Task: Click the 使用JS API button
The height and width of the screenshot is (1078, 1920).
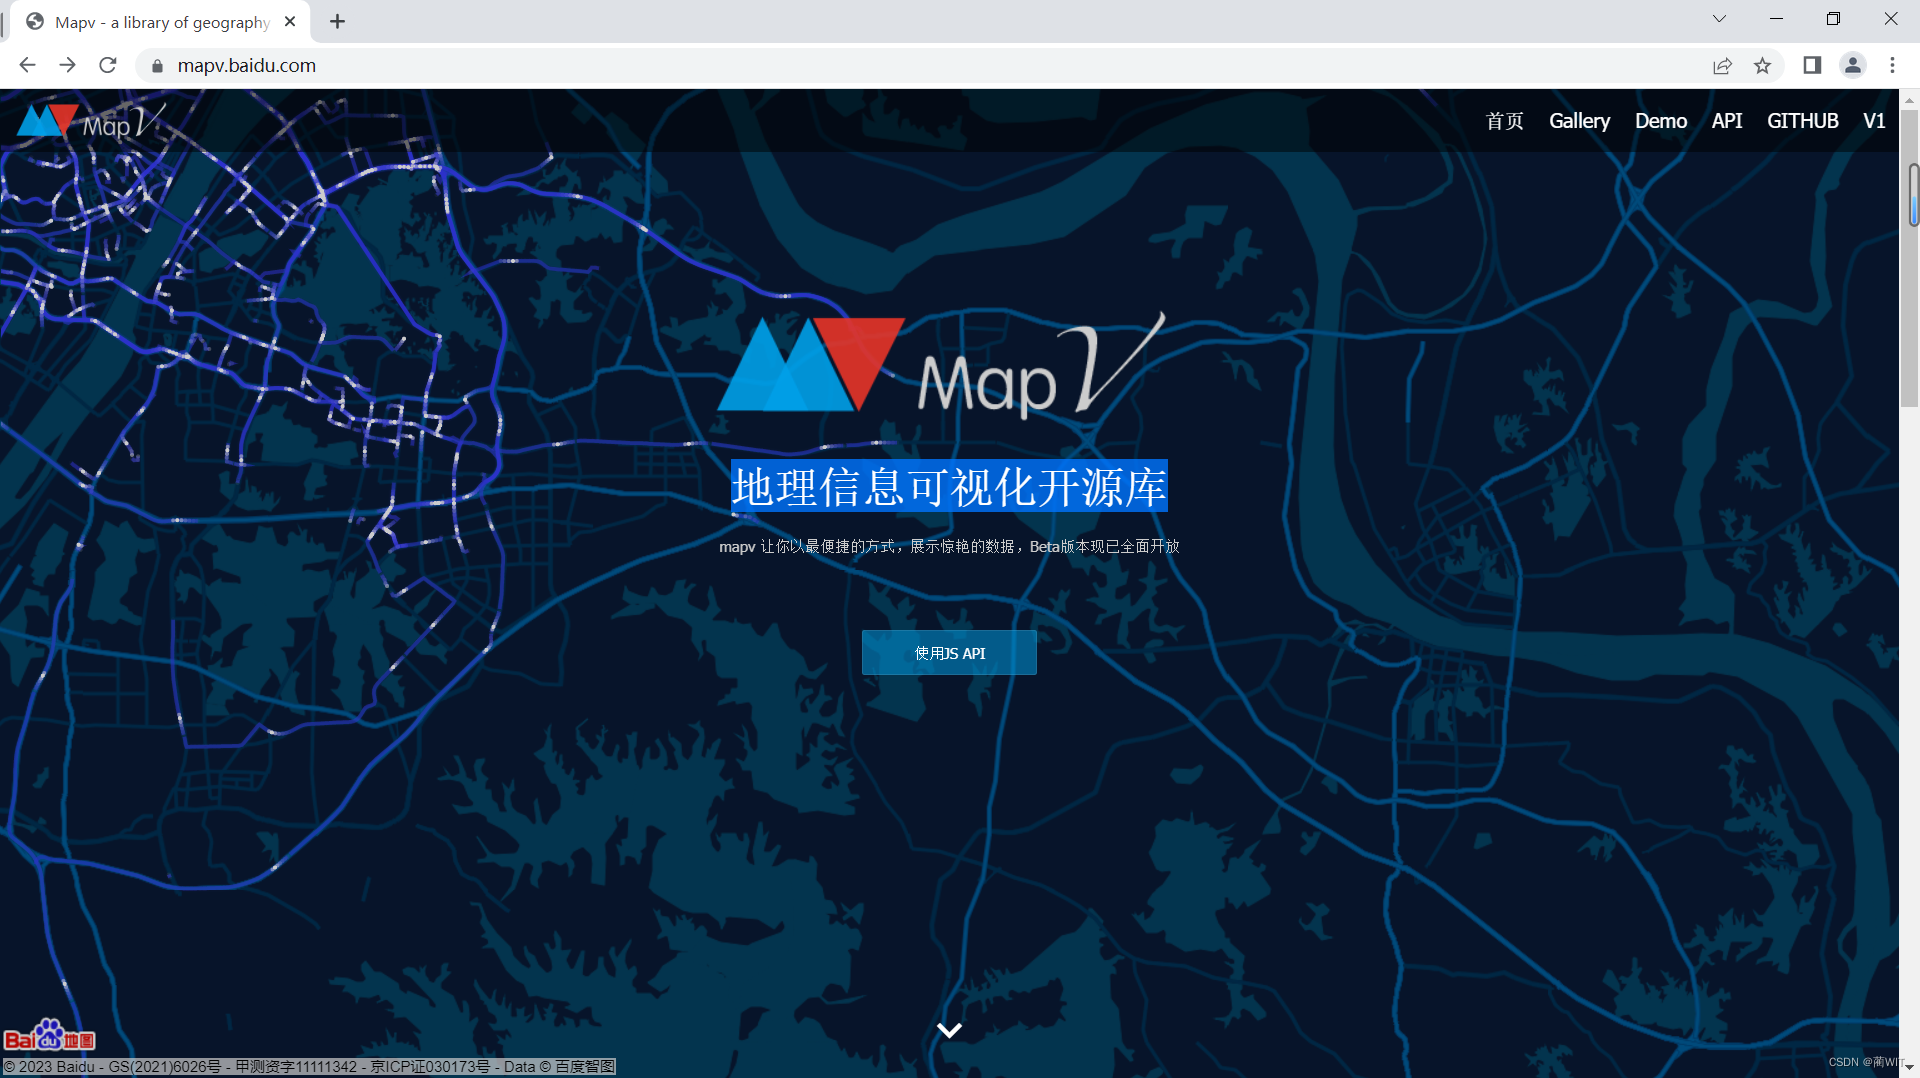Action: (x=949, y=653)
